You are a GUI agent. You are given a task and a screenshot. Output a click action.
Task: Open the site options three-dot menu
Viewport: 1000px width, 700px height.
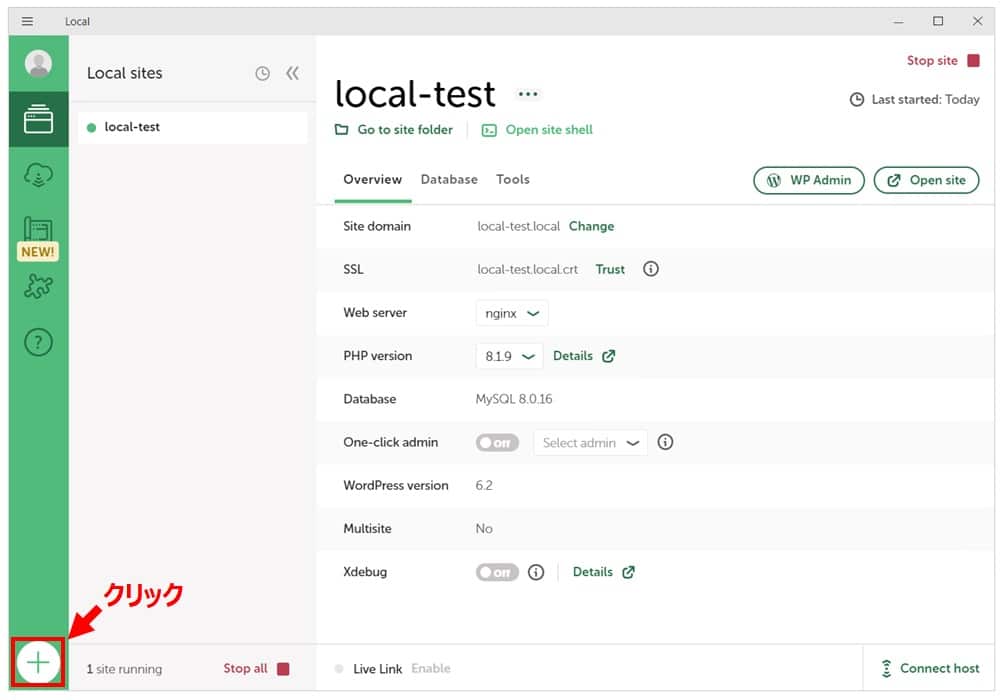point(528,94)
